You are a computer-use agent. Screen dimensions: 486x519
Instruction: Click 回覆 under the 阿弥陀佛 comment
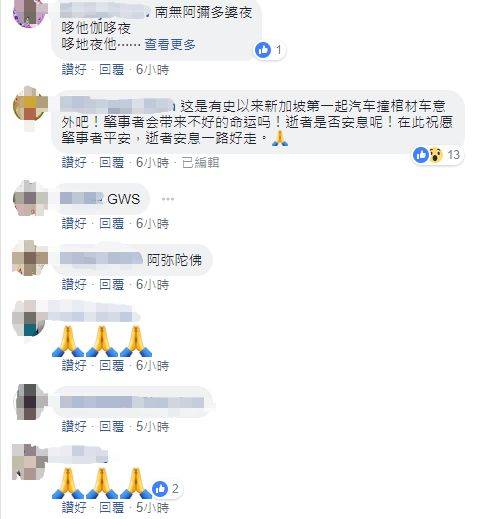click(x=111, y=284)
